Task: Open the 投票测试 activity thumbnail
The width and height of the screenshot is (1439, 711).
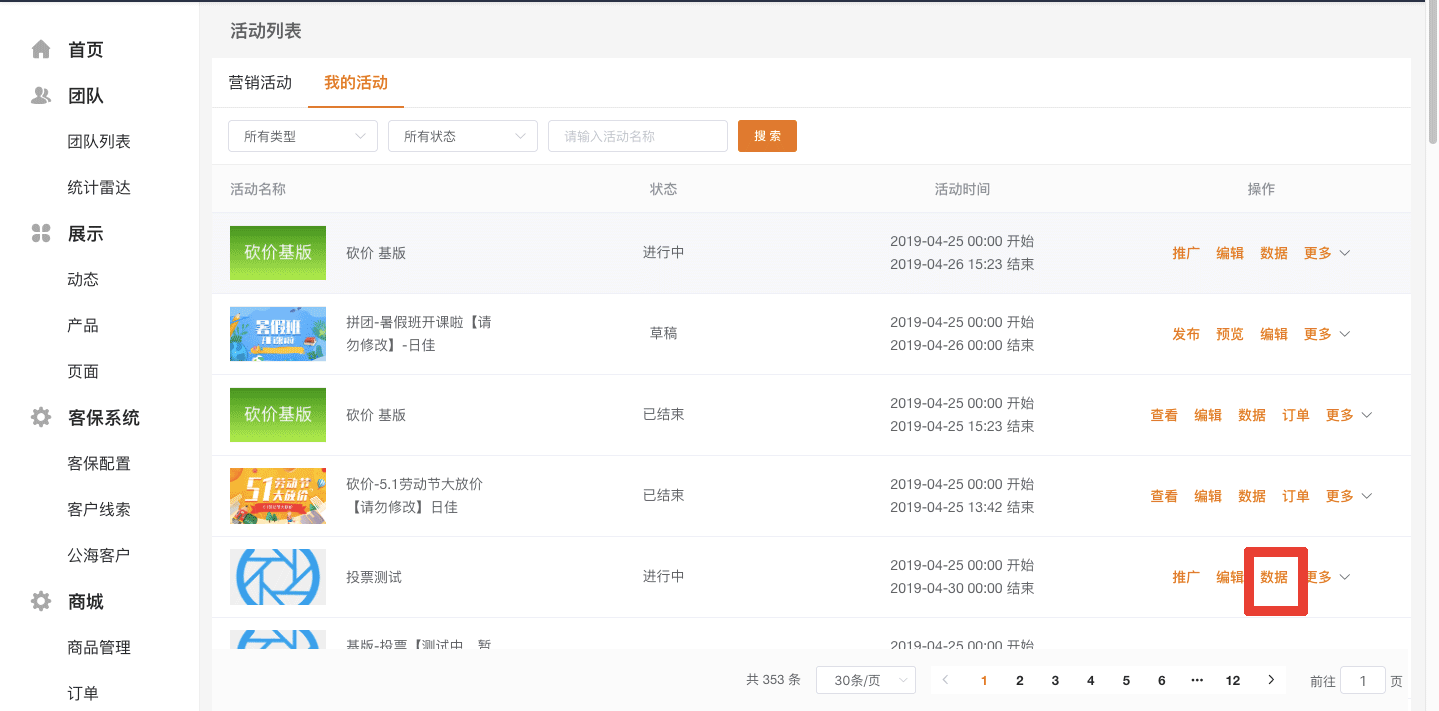Action: (278, 577)
